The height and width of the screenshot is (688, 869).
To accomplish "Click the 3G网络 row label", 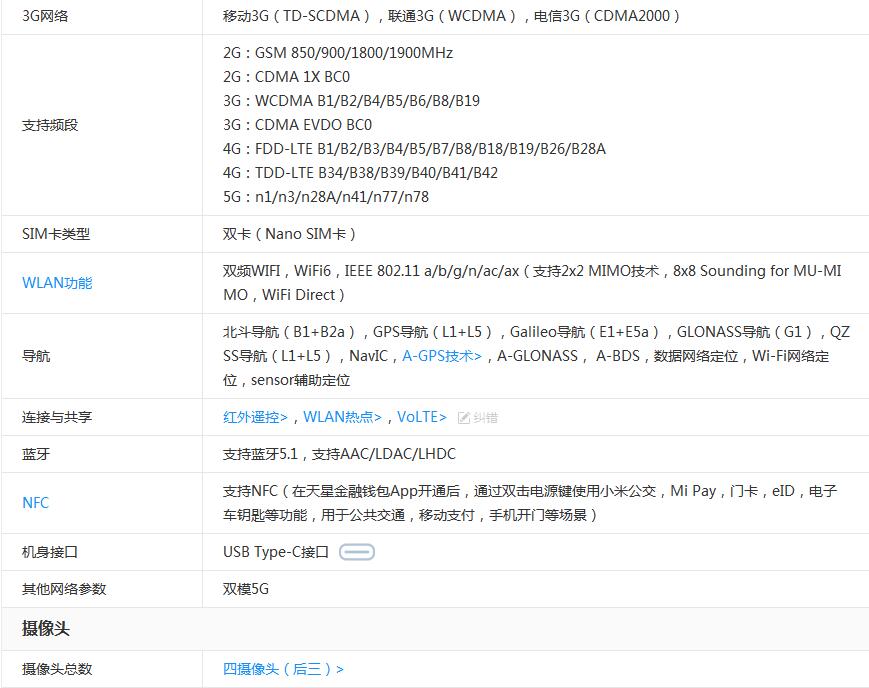I will 45,16.
